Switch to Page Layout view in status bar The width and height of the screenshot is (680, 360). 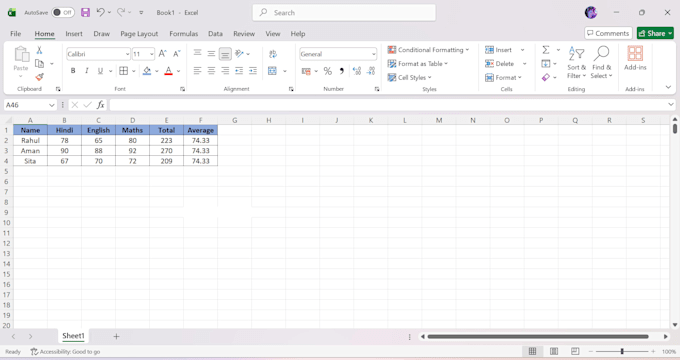tap(554, 351)
